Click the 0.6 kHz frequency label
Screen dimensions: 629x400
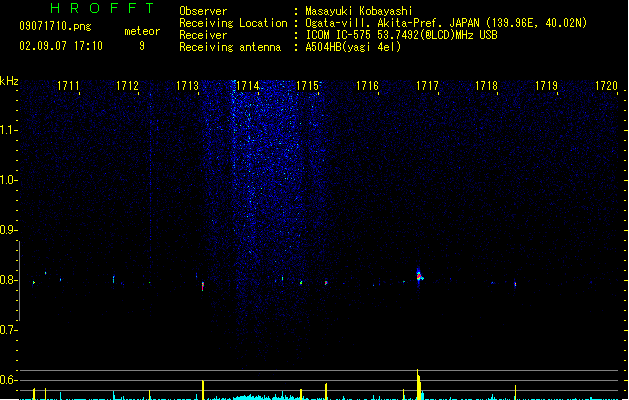(x=8, y=380)
